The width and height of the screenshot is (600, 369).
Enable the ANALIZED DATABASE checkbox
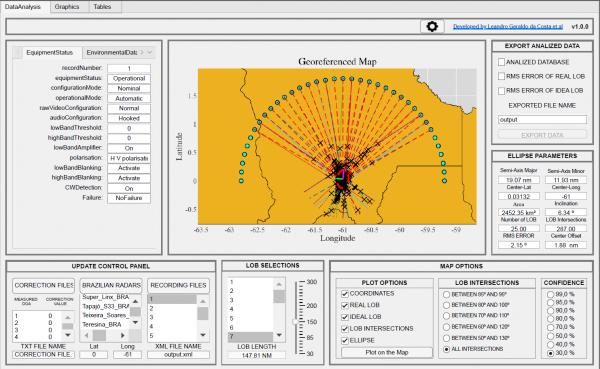[501, 62]
